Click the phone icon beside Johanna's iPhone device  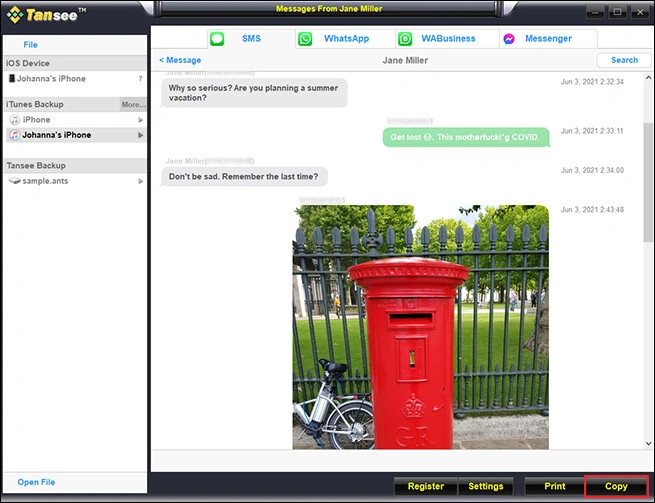click(11, 79)
